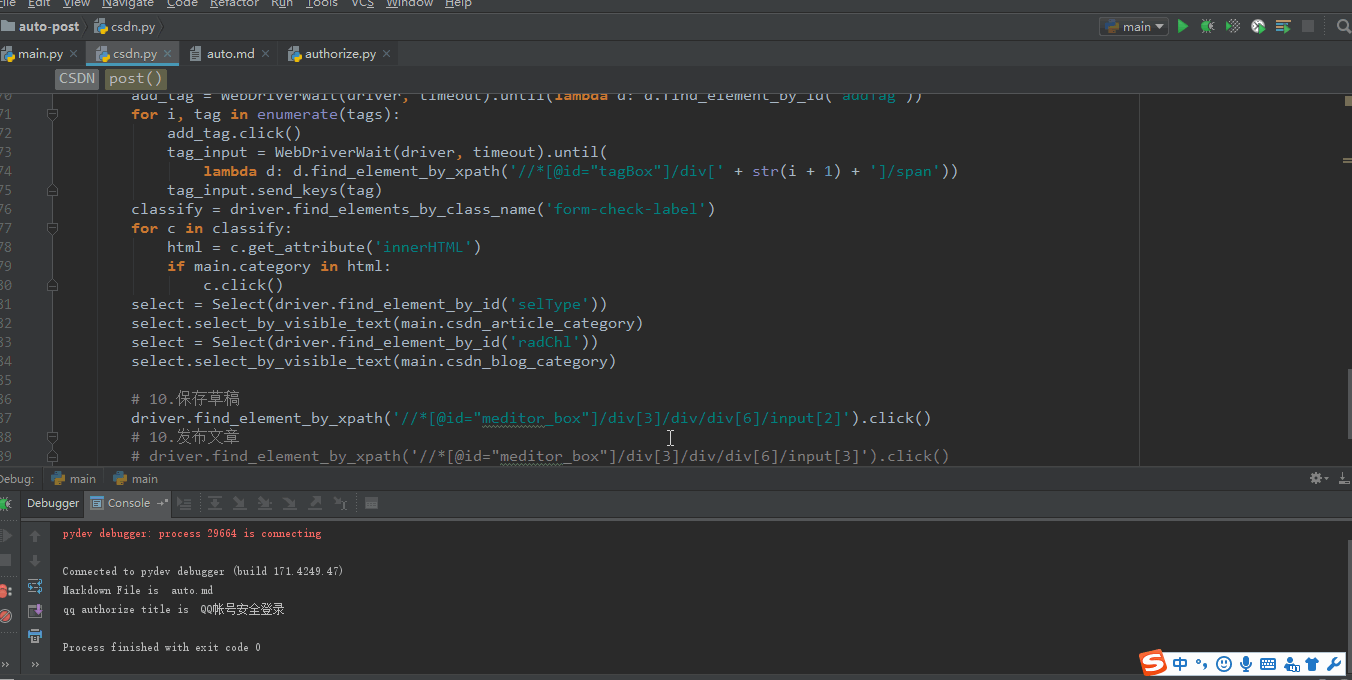Close the main.py tab
This screenshot has width=1352, height=680.
[74, 54]
